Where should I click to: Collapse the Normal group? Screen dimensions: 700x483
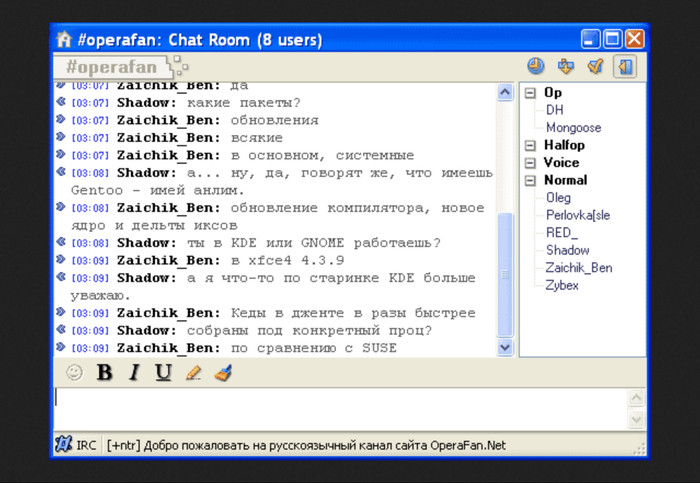click(x=530, y=180)
